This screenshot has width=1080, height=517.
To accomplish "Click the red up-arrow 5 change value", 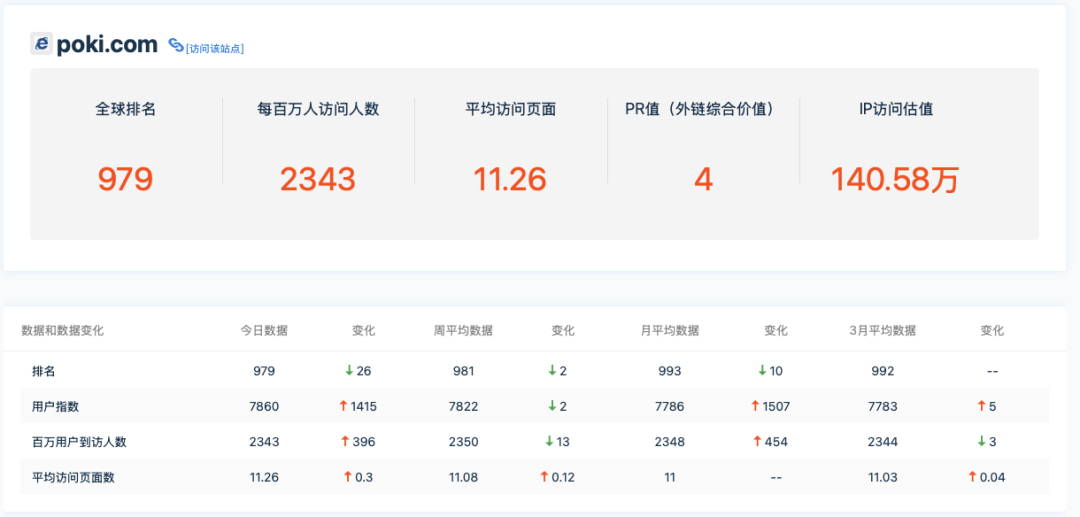I will pyautogui.click(x=987, y=406).
